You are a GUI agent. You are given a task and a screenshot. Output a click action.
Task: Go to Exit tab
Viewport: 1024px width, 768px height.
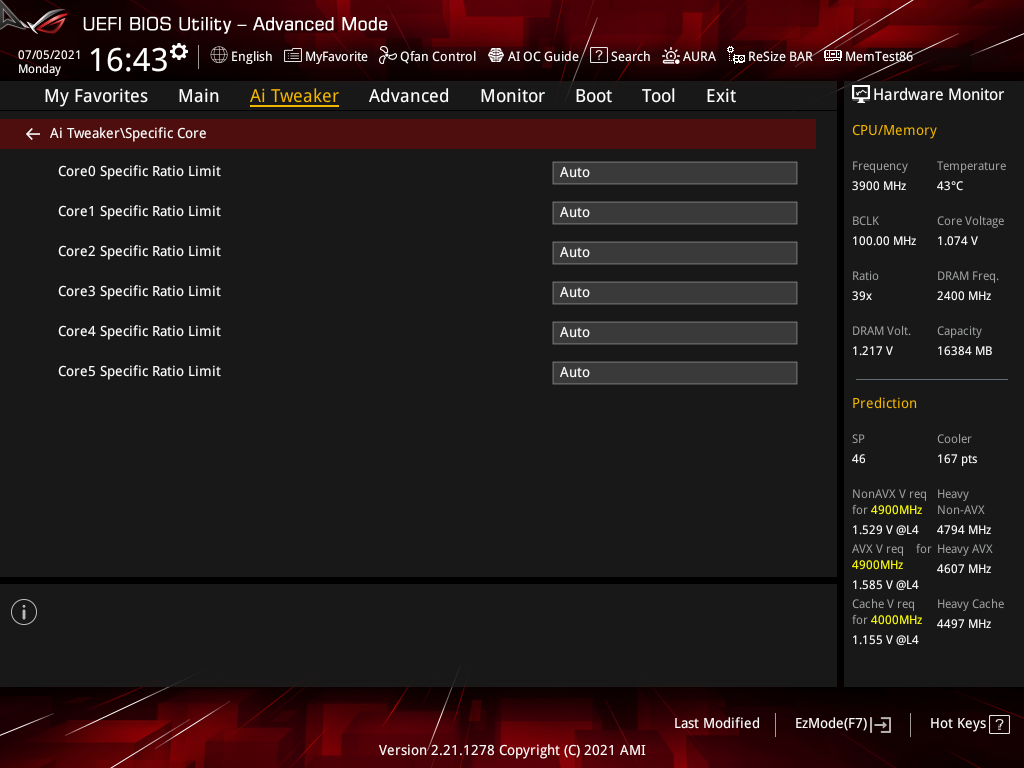[721, 96]
